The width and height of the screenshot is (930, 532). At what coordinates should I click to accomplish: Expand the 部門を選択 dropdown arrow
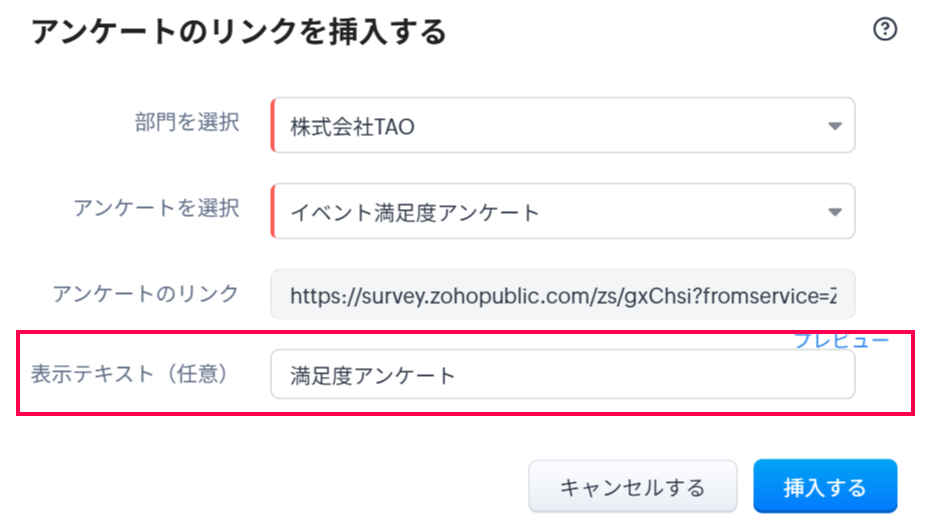[834, 126]
